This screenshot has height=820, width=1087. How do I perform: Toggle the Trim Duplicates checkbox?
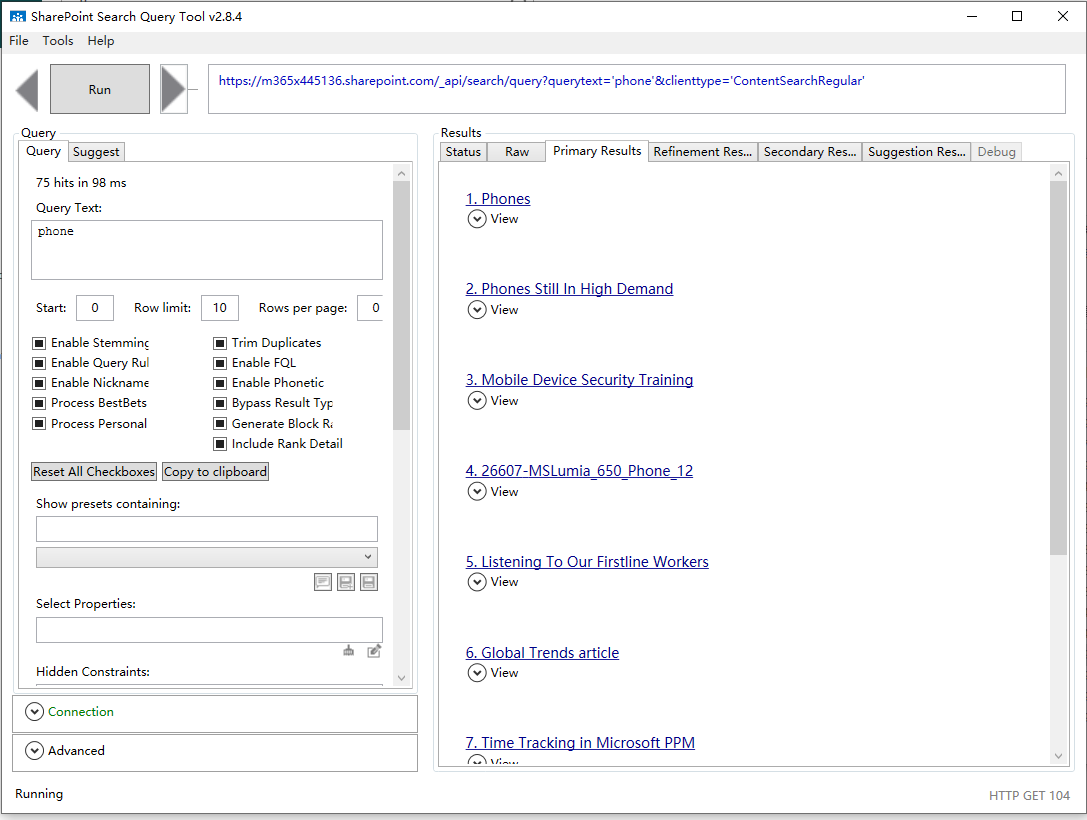pos(220,342)
